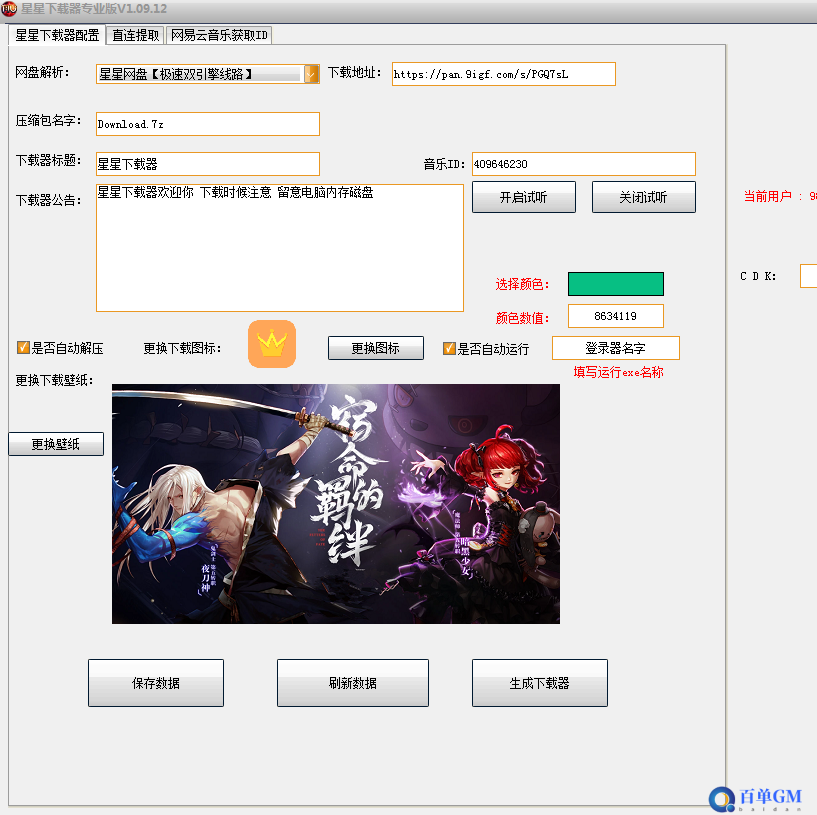Click the 更换图标 button
This screenshot has width=817, height=815.
pyautogui.click(x=376, y=348)
